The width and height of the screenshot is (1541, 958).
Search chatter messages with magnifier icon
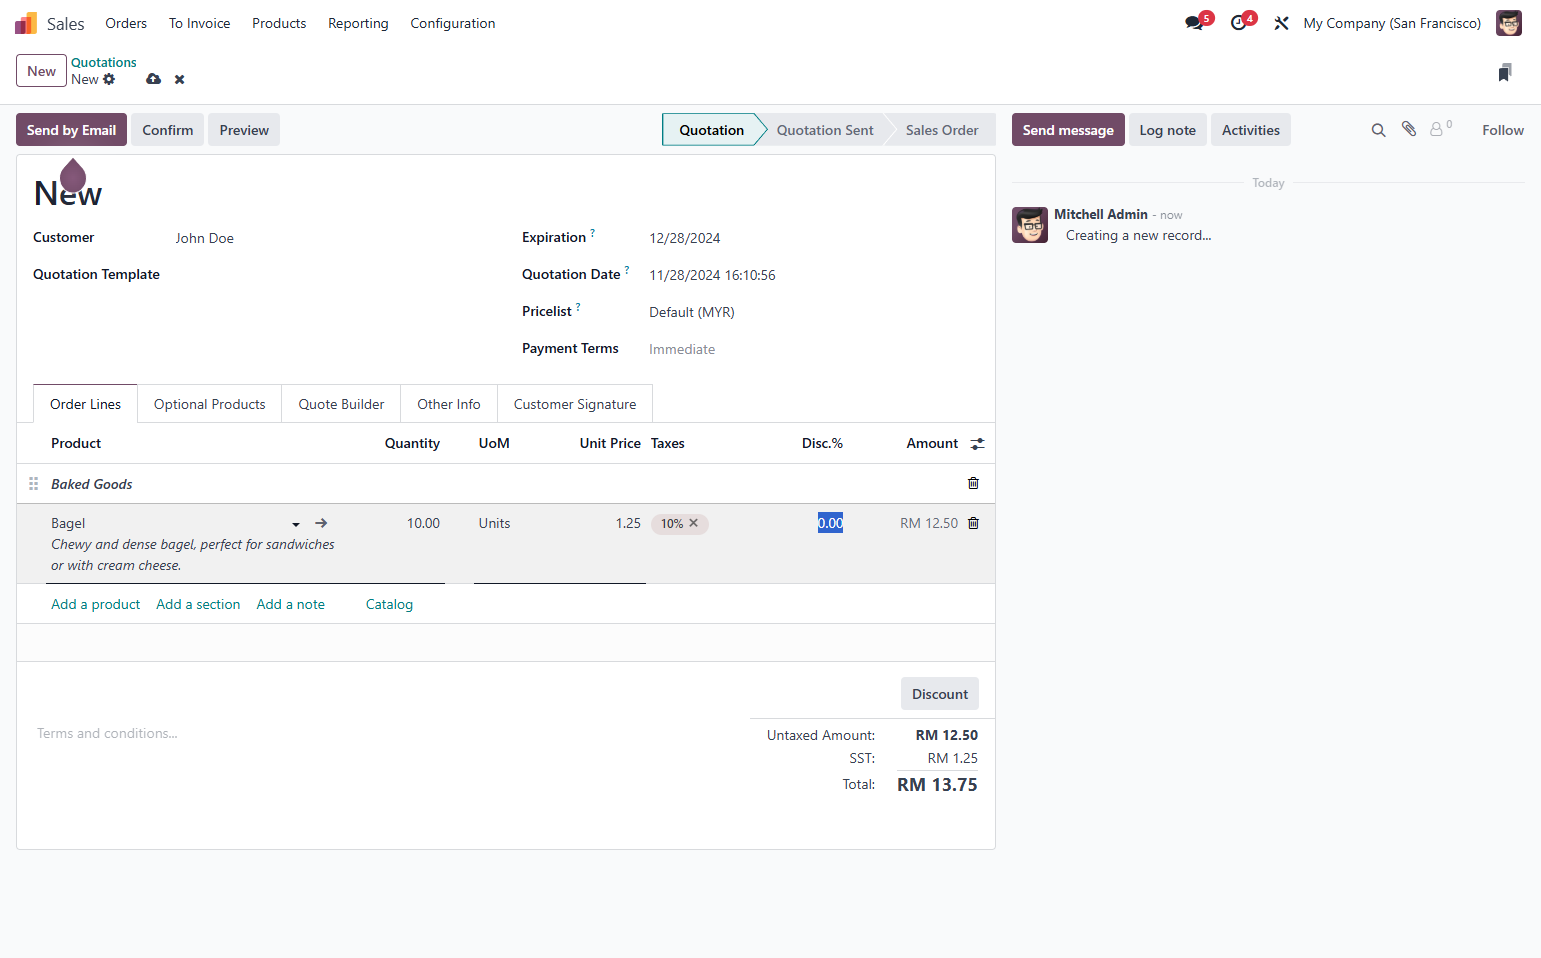(x=1378, y=130)
